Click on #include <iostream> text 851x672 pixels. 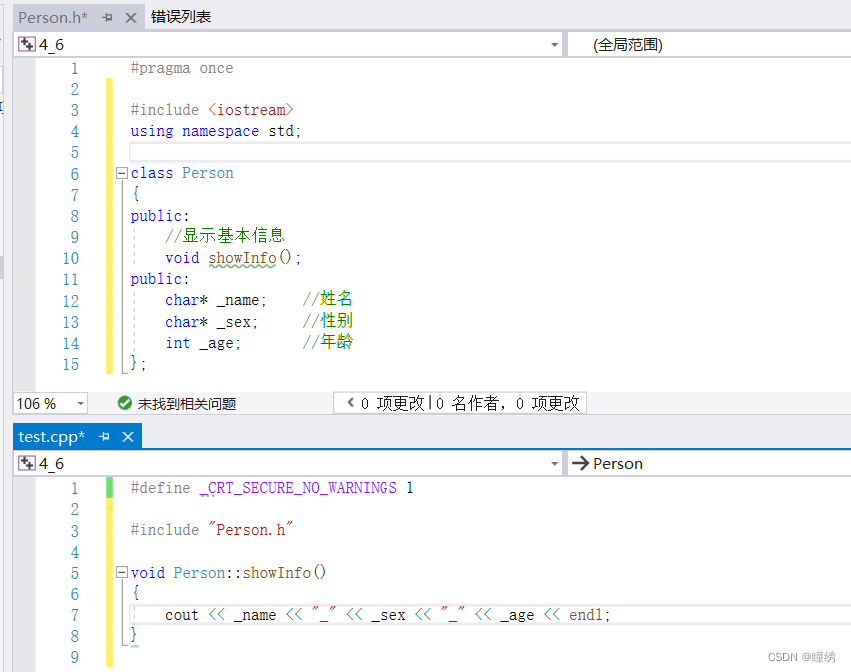coord(212,110)
